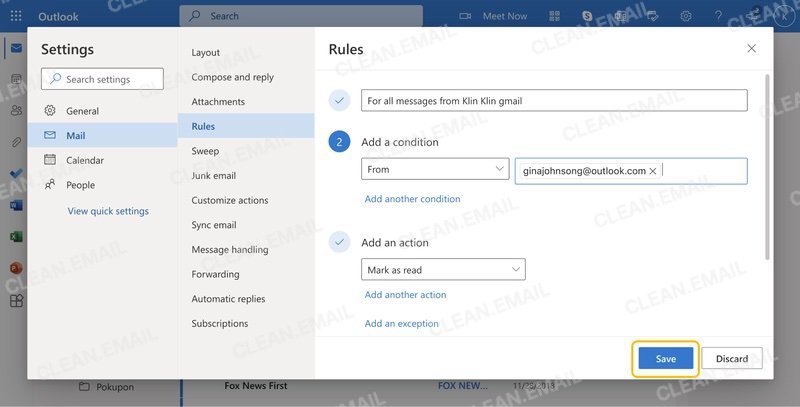Image resolution: width=800 pixels, height=407 pixels.
Task: Open Word icon in left app rail
Action: point(16,206)
